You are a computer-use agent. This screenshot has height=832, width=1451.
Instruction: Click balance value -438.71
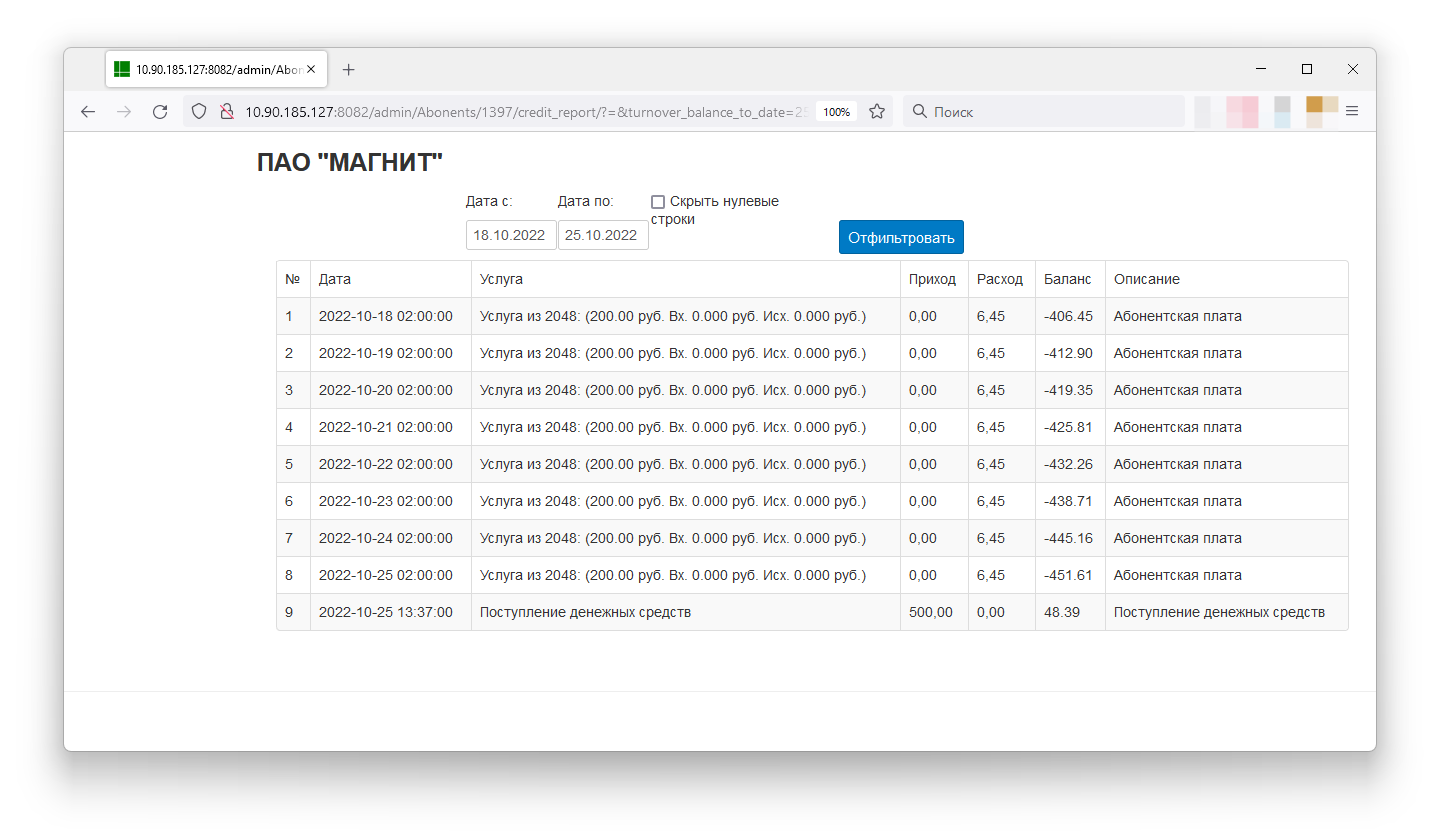[x=1069, y=501]
